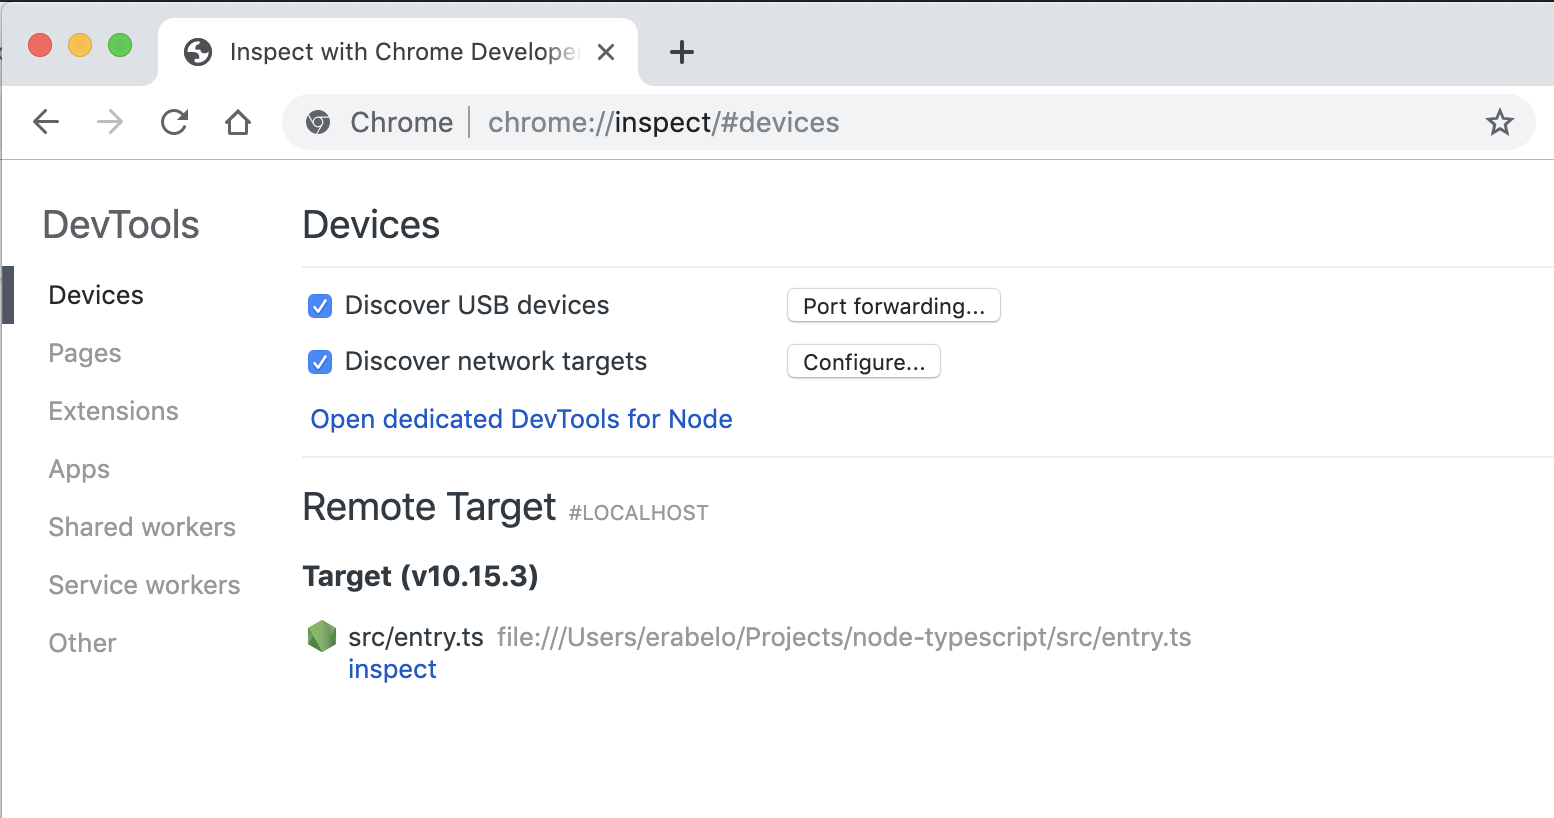1554x818 pixels.
Task: Select Devices in the DevTools sidebar
Action: [x=96, y=295]
